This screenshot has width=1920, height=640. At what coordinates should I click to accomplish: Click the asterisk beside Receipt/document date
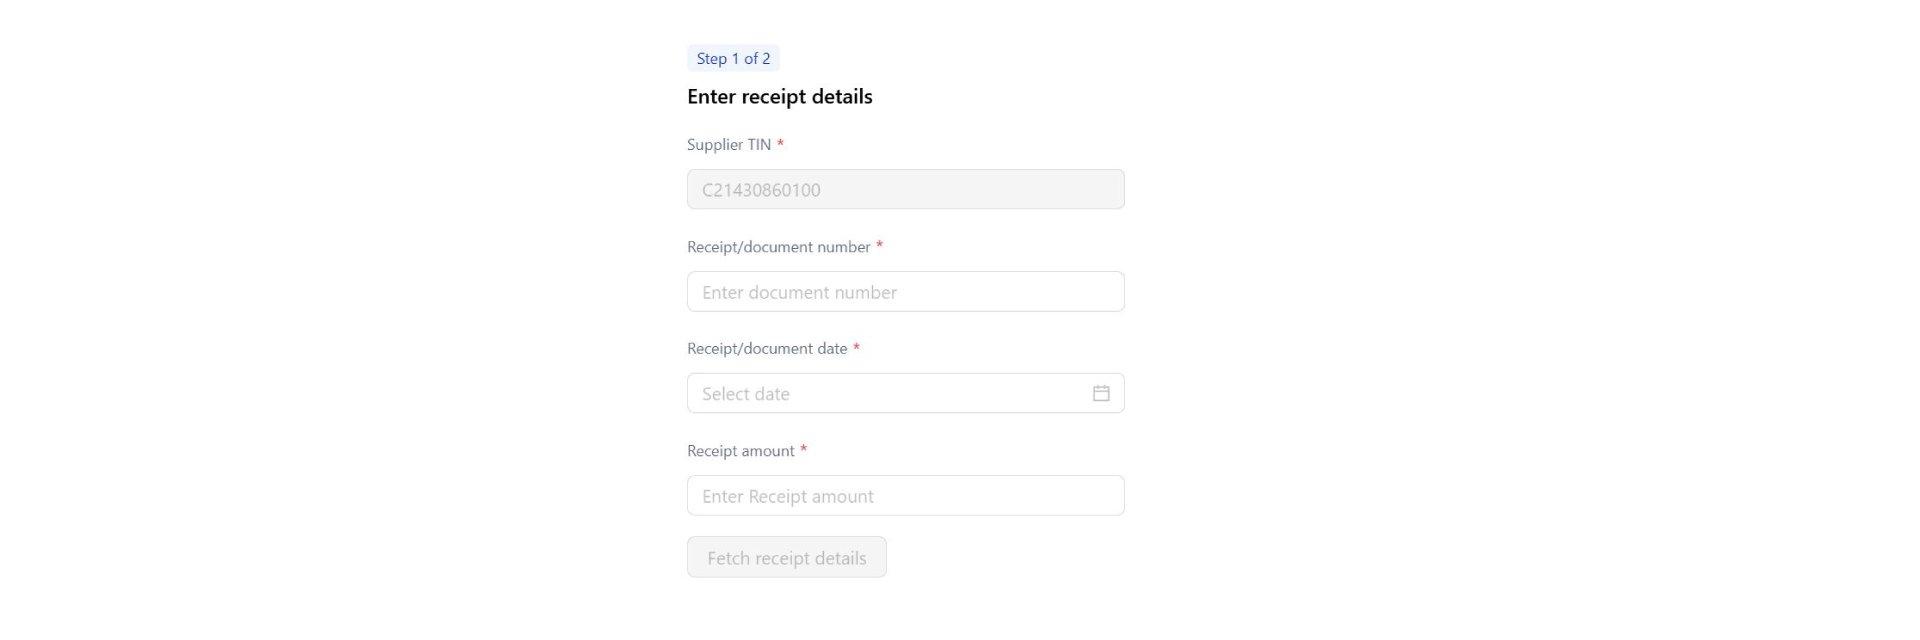[x=856, y=348]
